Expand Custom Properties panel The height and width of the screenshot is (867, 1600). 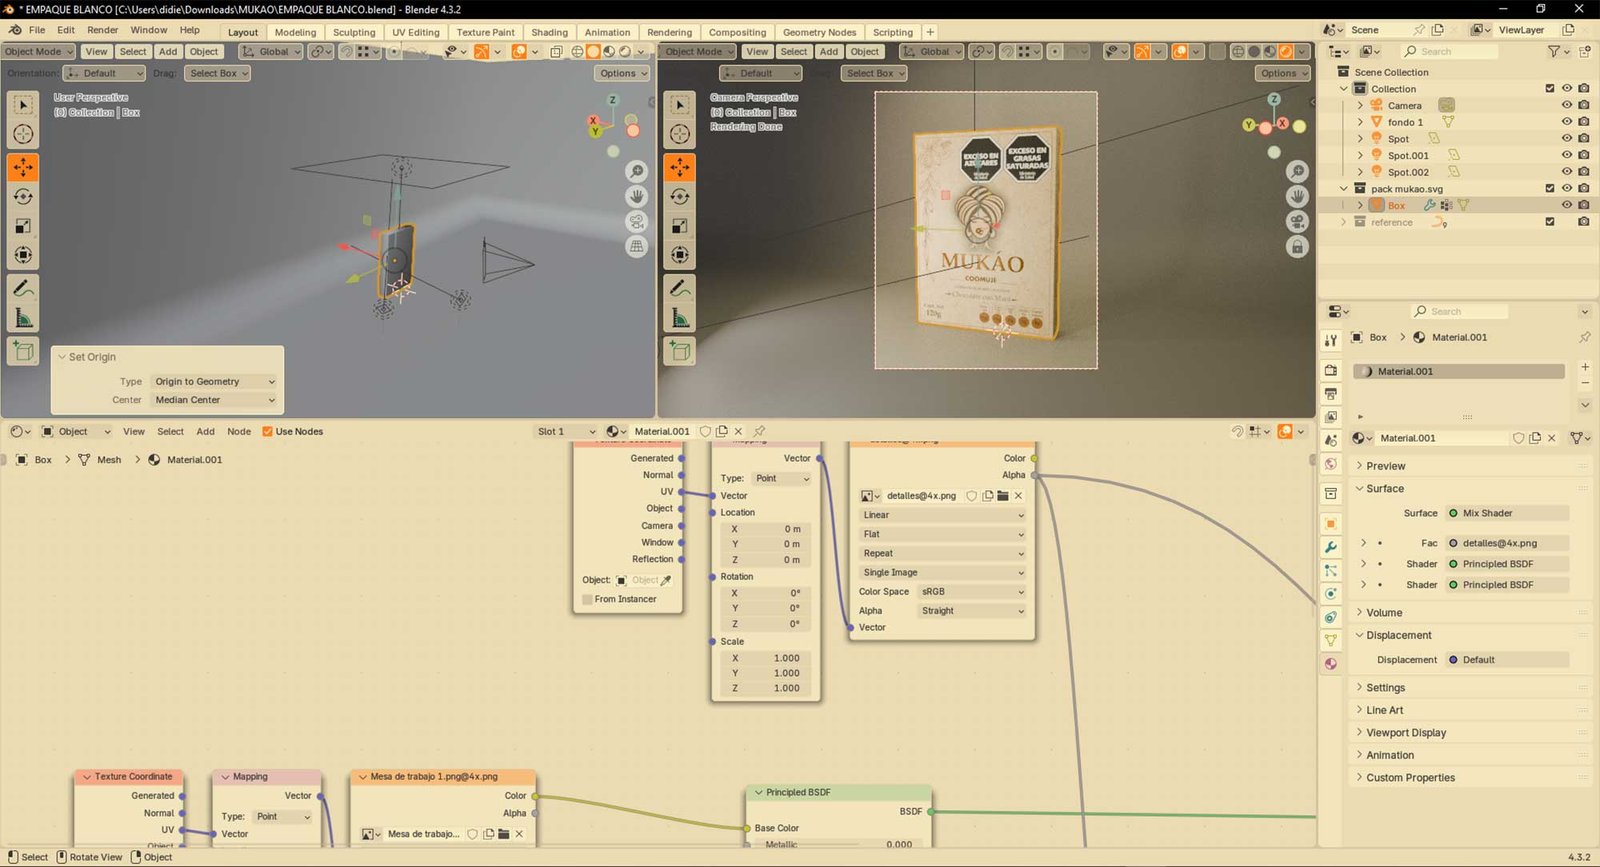(1410, 778)
